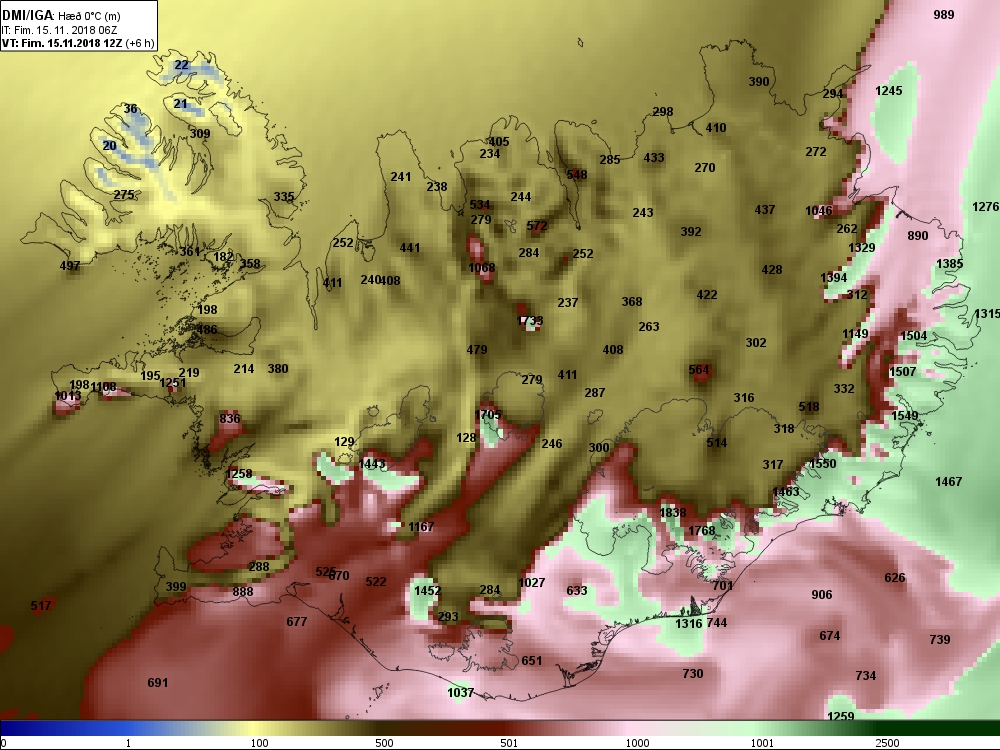Screen dimensions: 1000x750
Task: Select the 744 height value
Action: click(717, 622)
